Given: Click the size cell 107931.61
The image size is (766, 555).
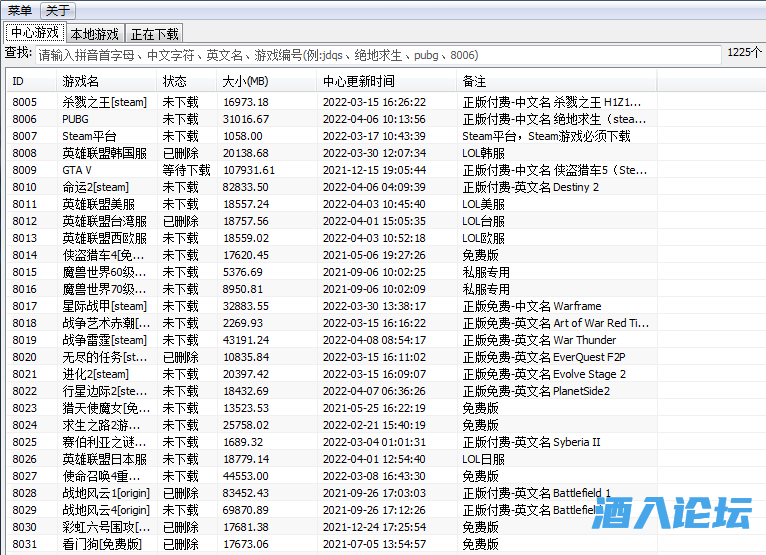Looking at the screenshot, I should coord(249,170).
